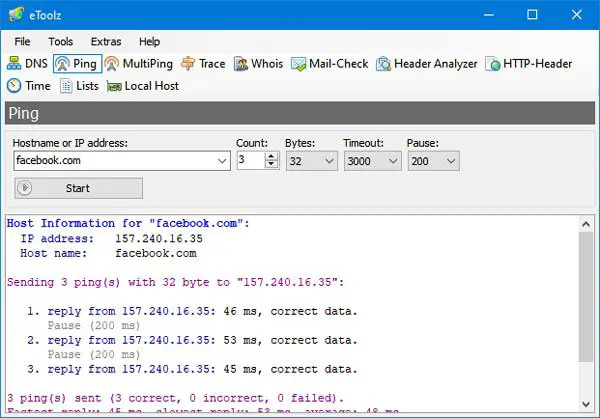Open the Lists tool
Screen dimensions: 600x418
coord(79,86)
